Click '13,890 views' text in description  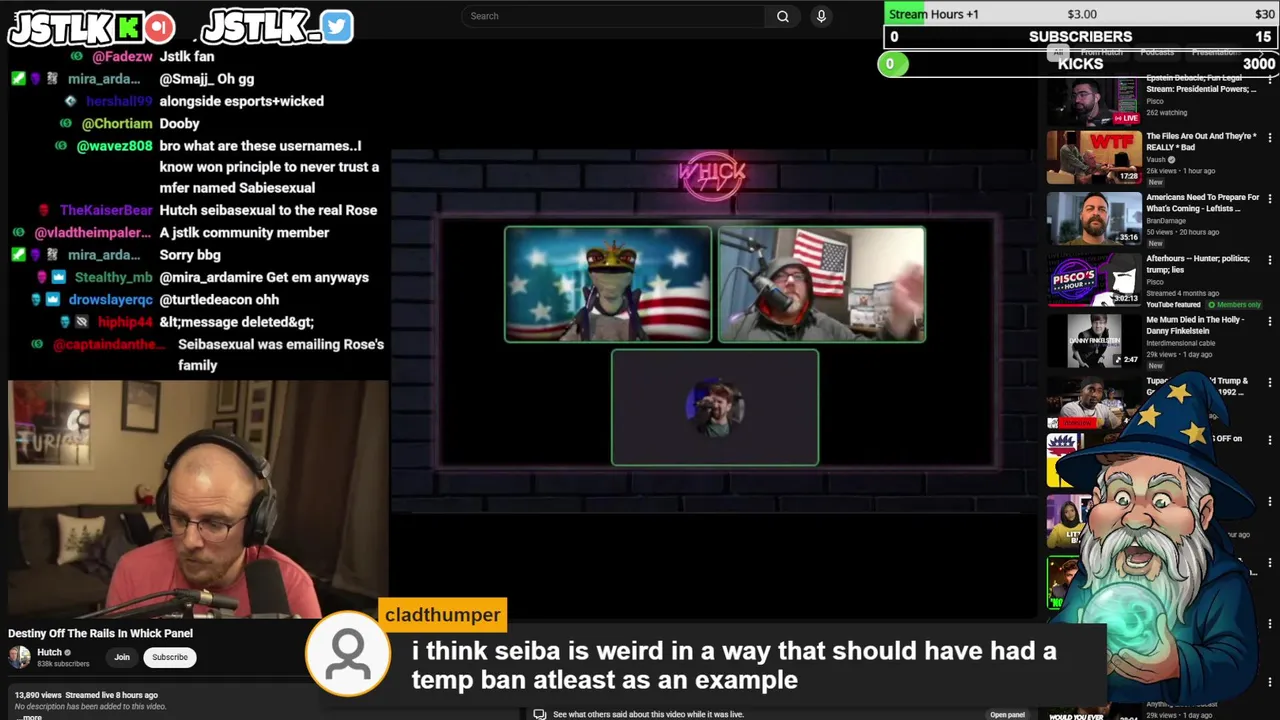click(38, 695)
